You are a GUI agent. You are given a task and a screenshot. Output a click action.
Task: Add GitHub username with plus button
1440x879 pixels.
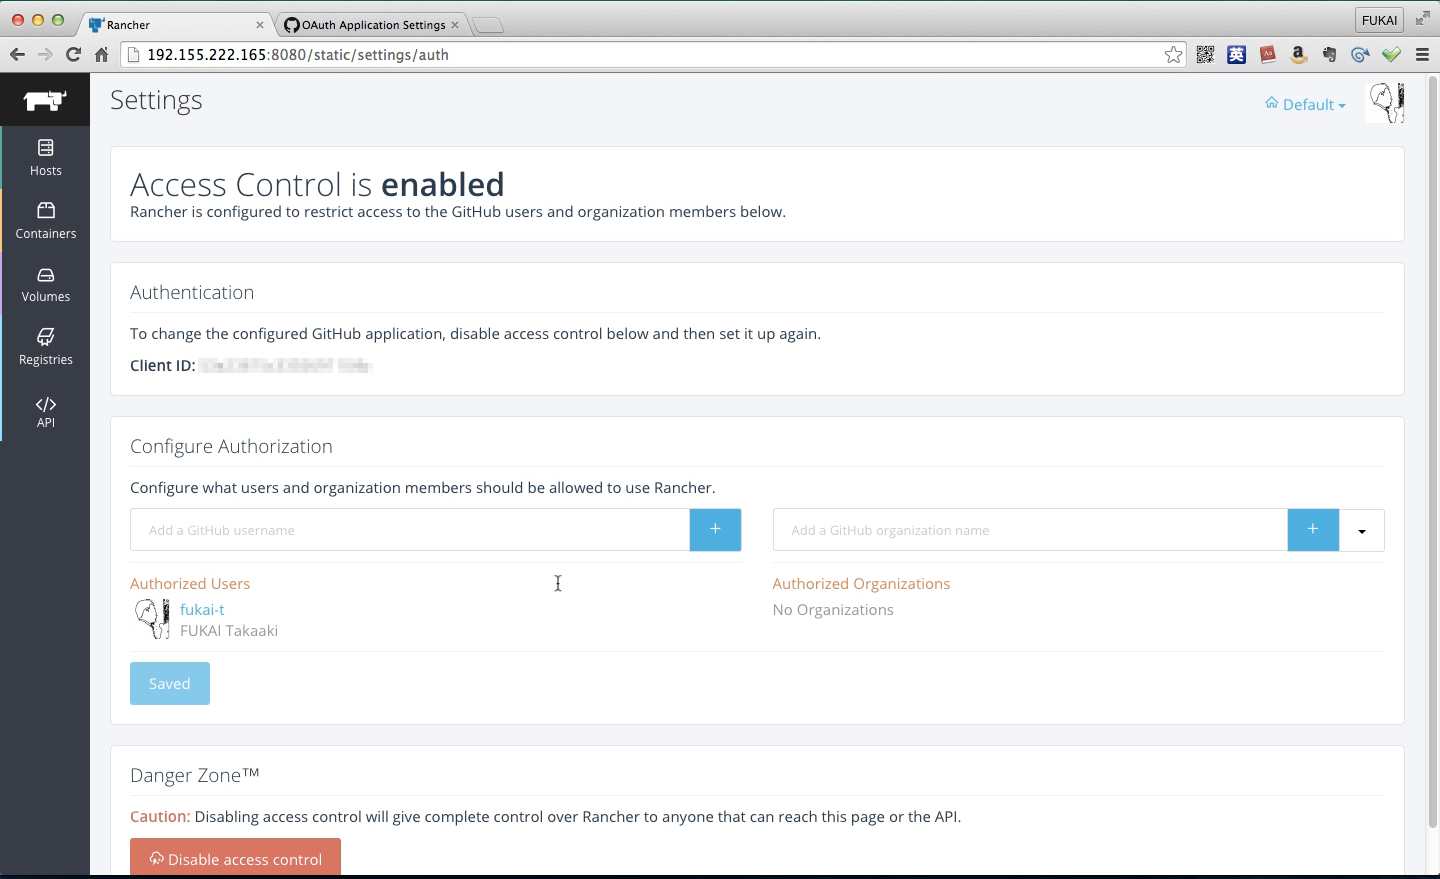[715, 530]
